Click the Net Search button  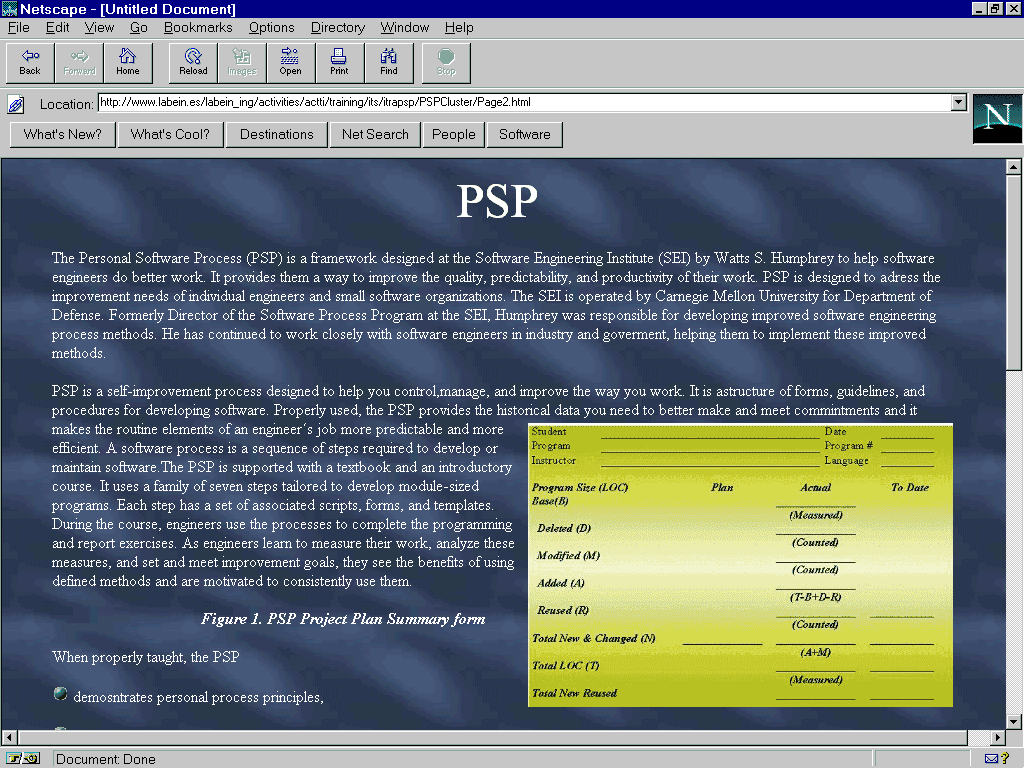375,135
